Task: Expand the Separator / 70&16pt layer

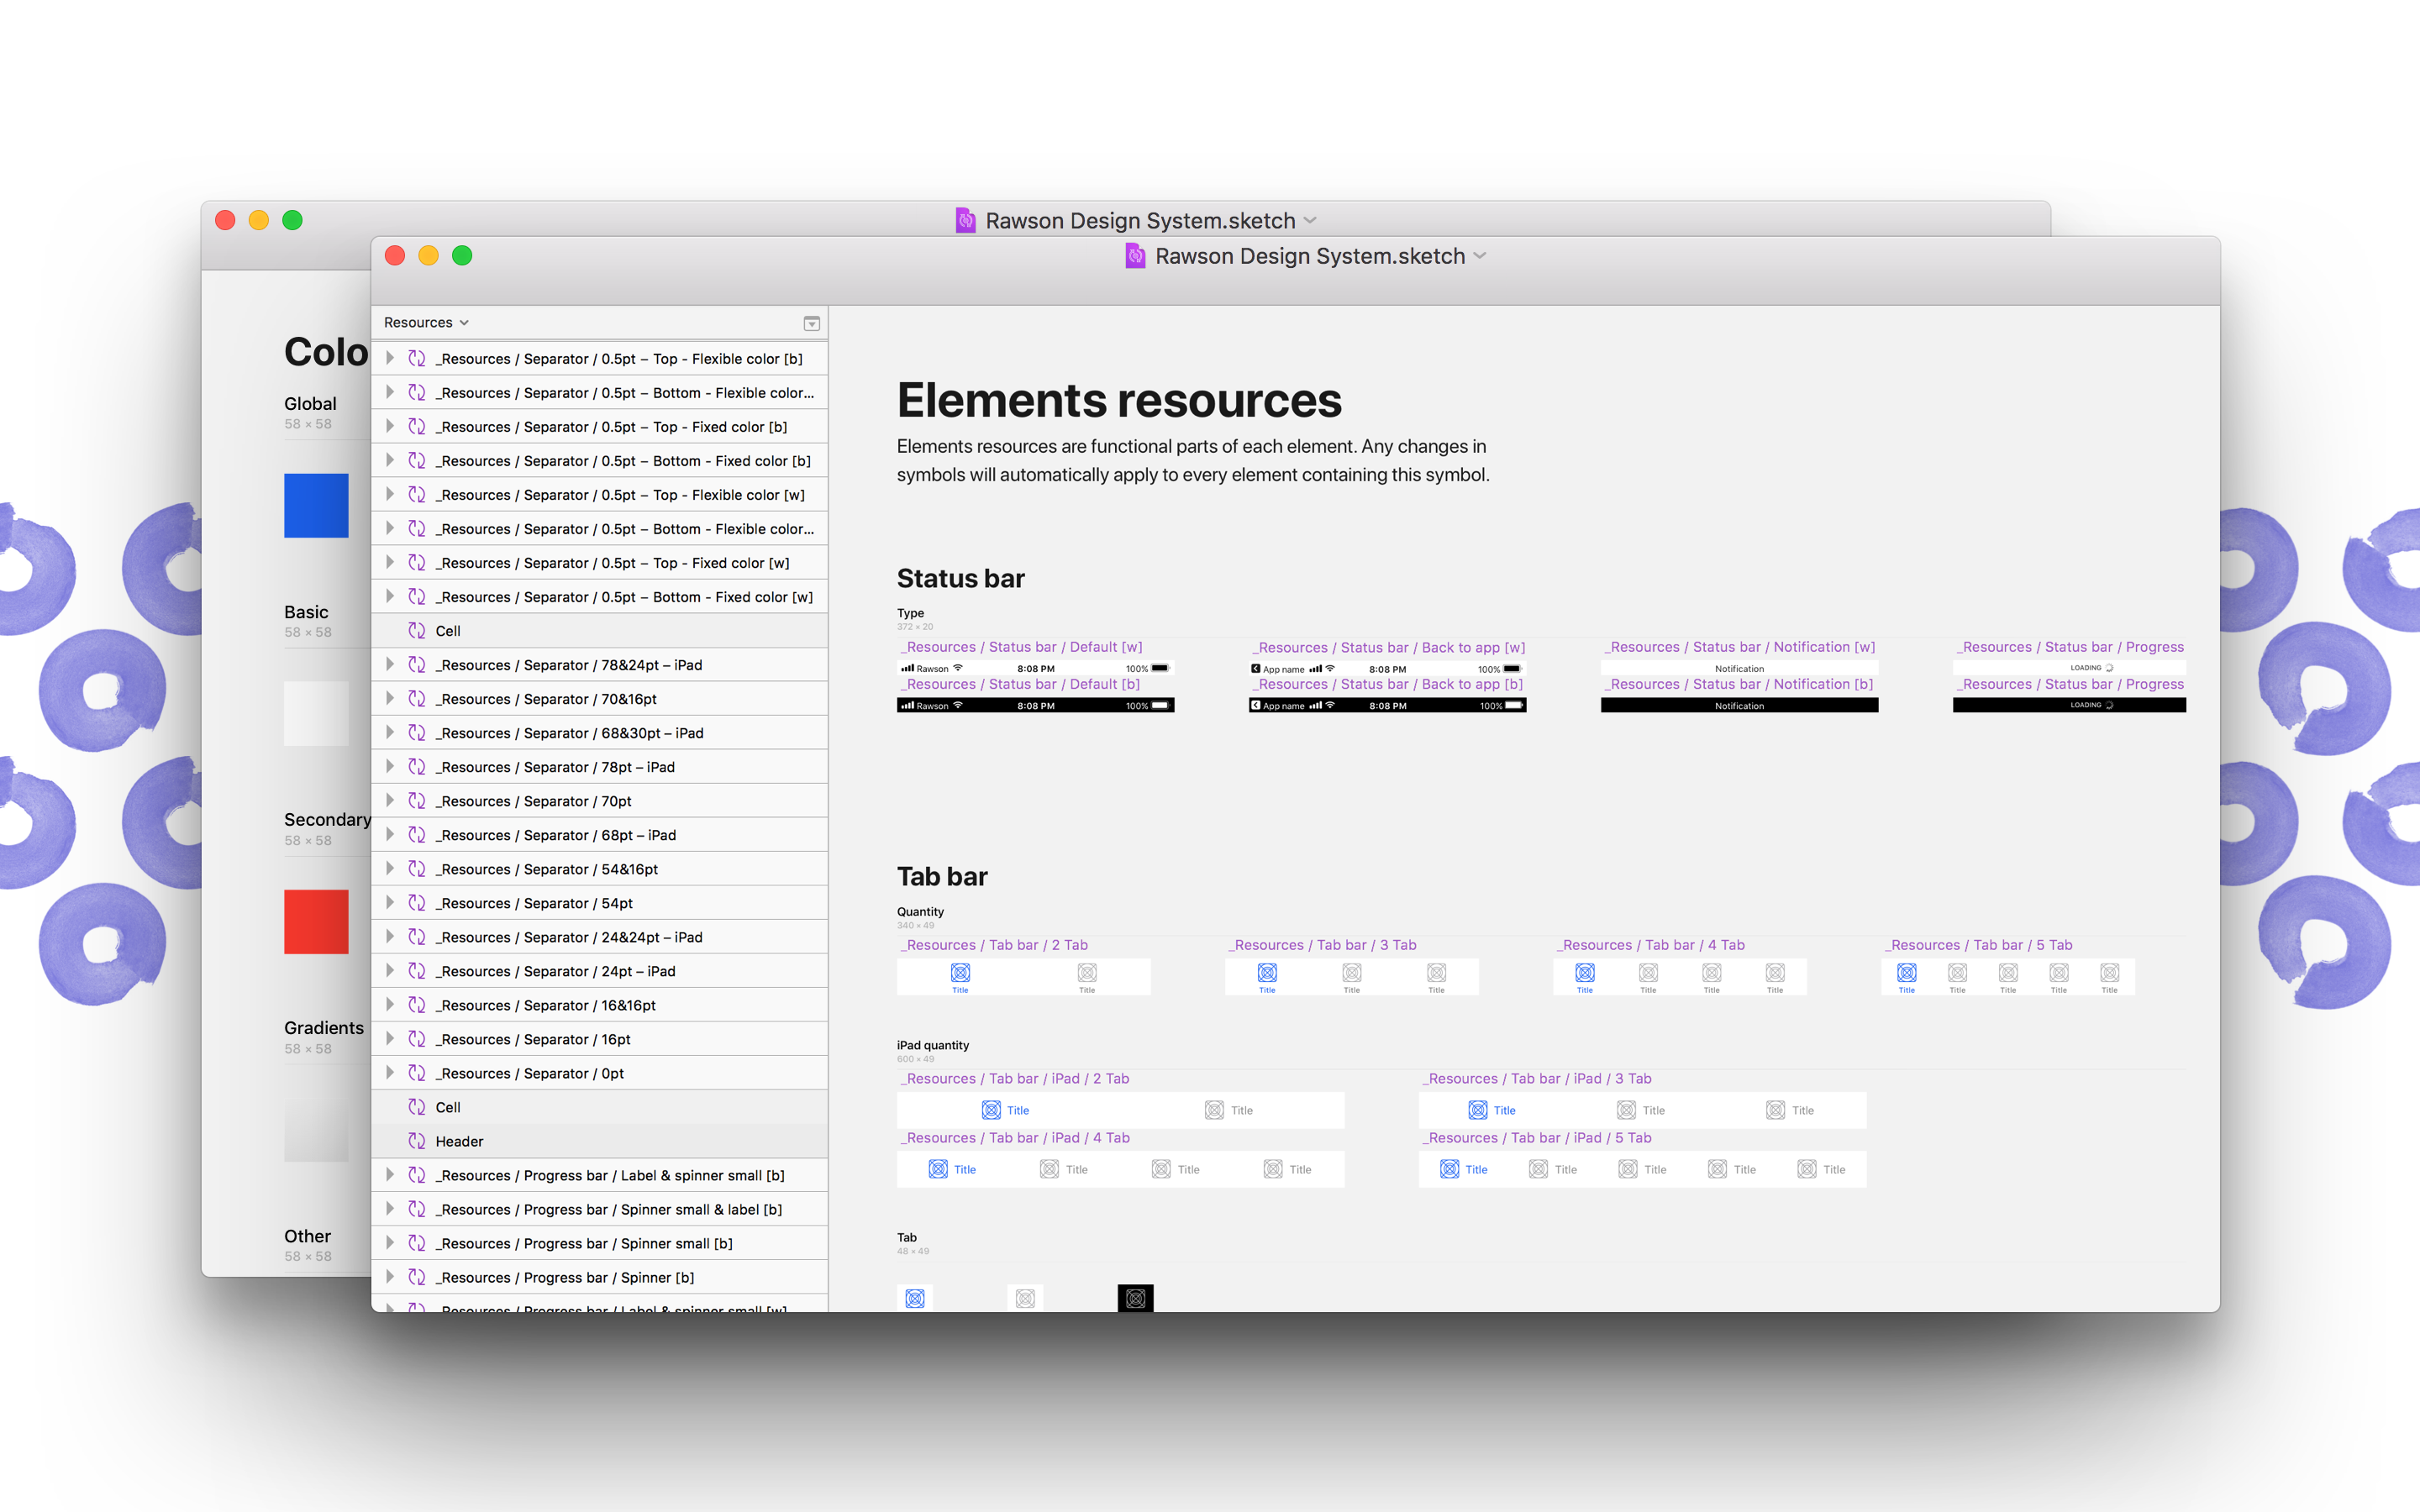Action: click(390, 698)
